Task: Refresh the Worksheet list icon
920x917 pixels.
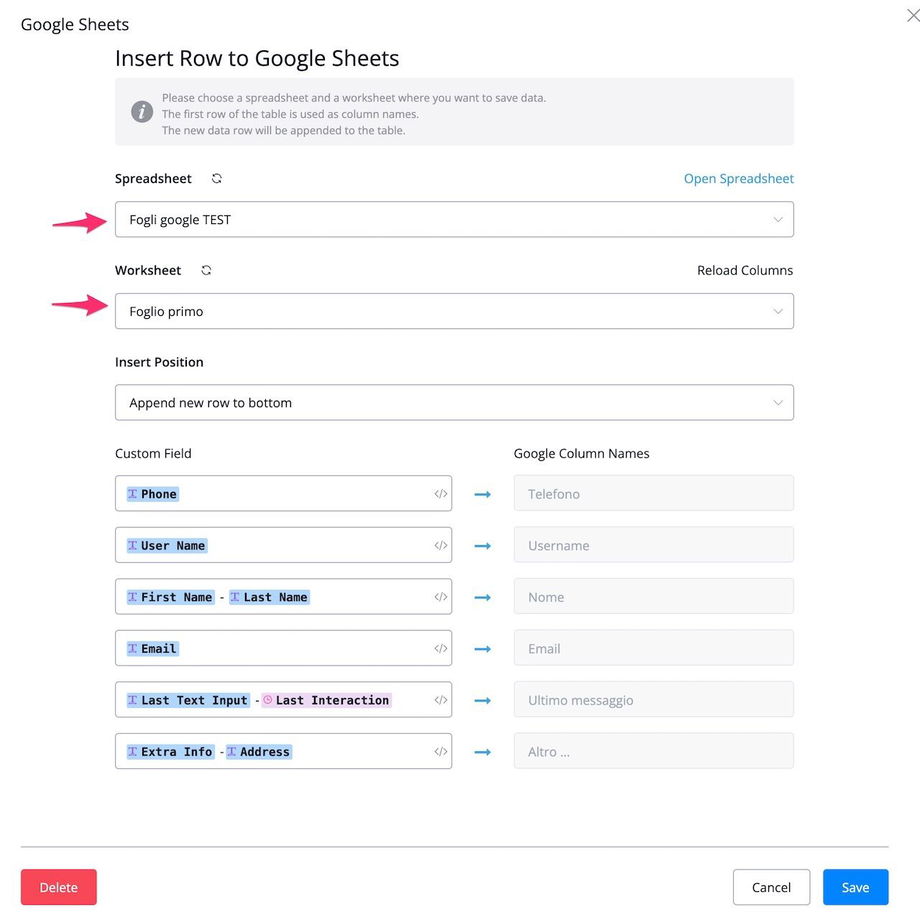Action: (x=206, y=271)
